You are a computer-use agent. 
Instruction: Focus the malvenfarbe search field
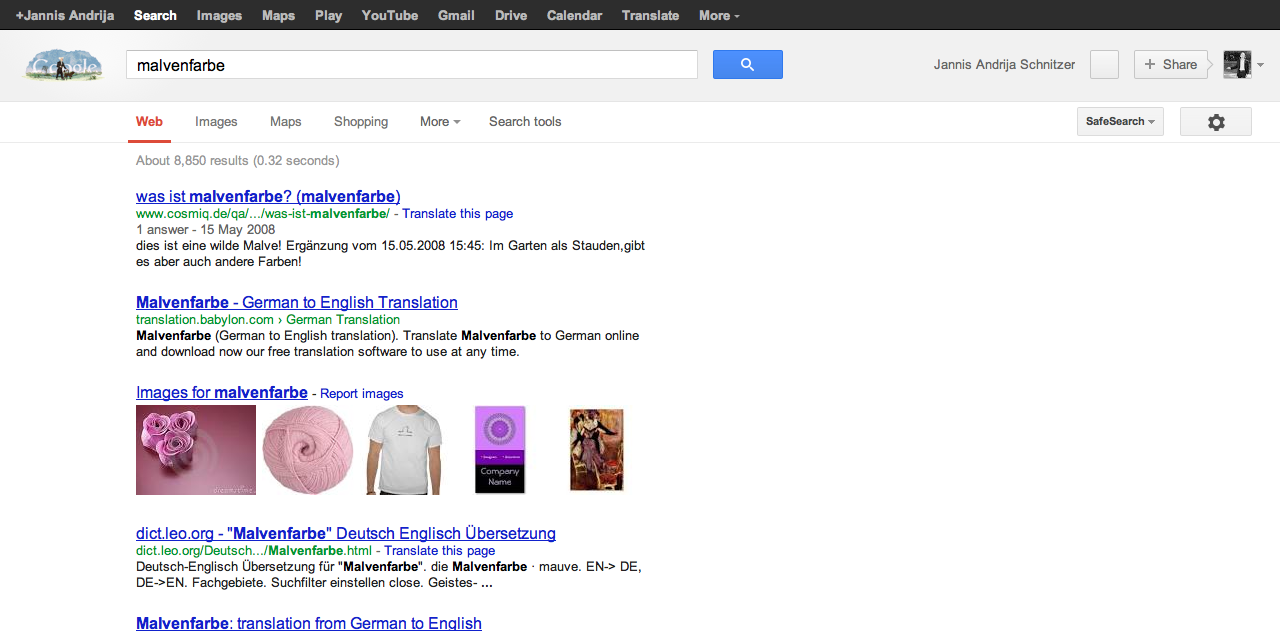click(411, 65)
